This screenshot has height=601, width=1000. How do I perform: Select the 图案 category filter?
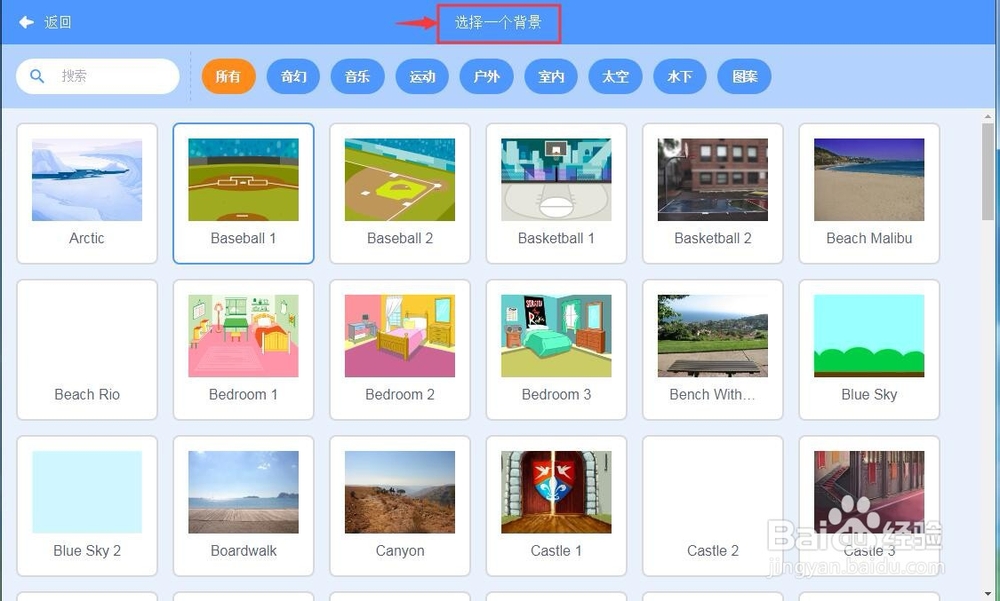[x=744, y=77]
